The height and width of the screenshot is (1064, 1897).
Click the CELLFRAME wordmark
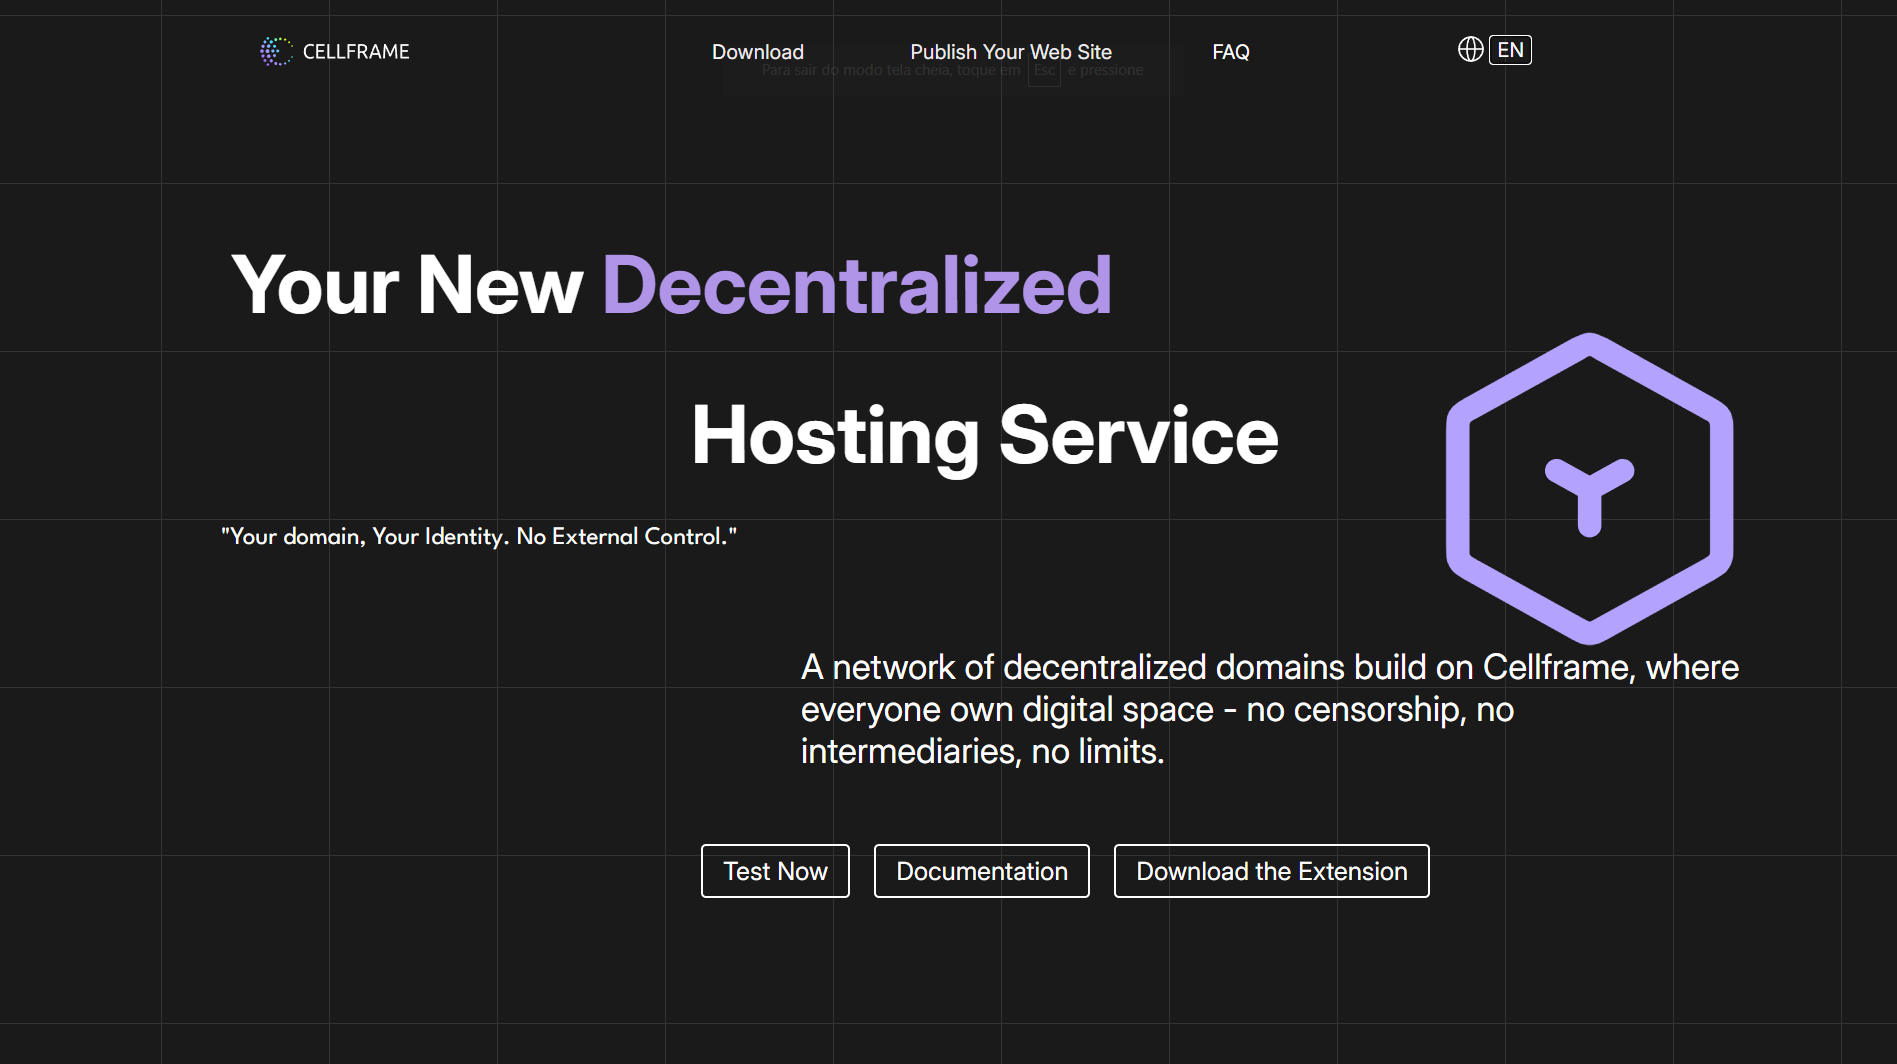point(356,51)
